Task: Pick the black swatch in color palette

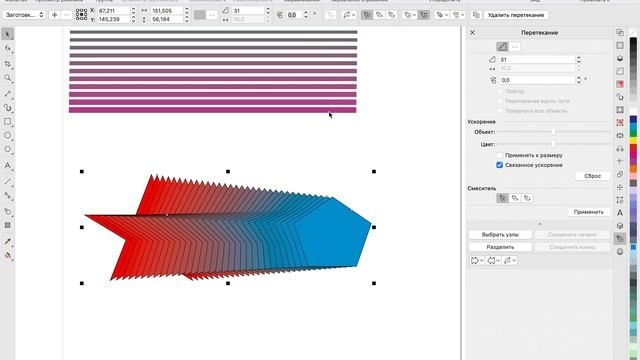Action: click(633, 42)
